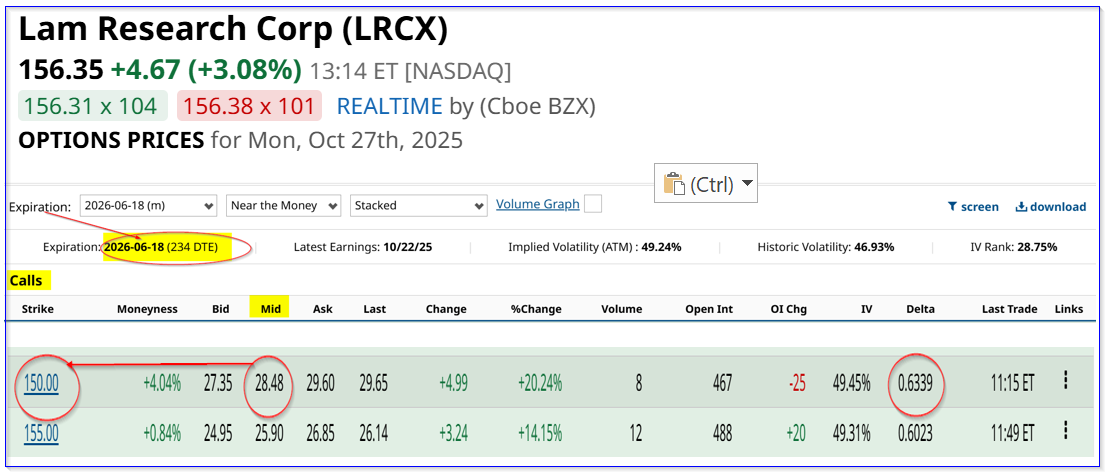Click the screen filter icon link
The image size is (1109, 473).
coord(972,206)
